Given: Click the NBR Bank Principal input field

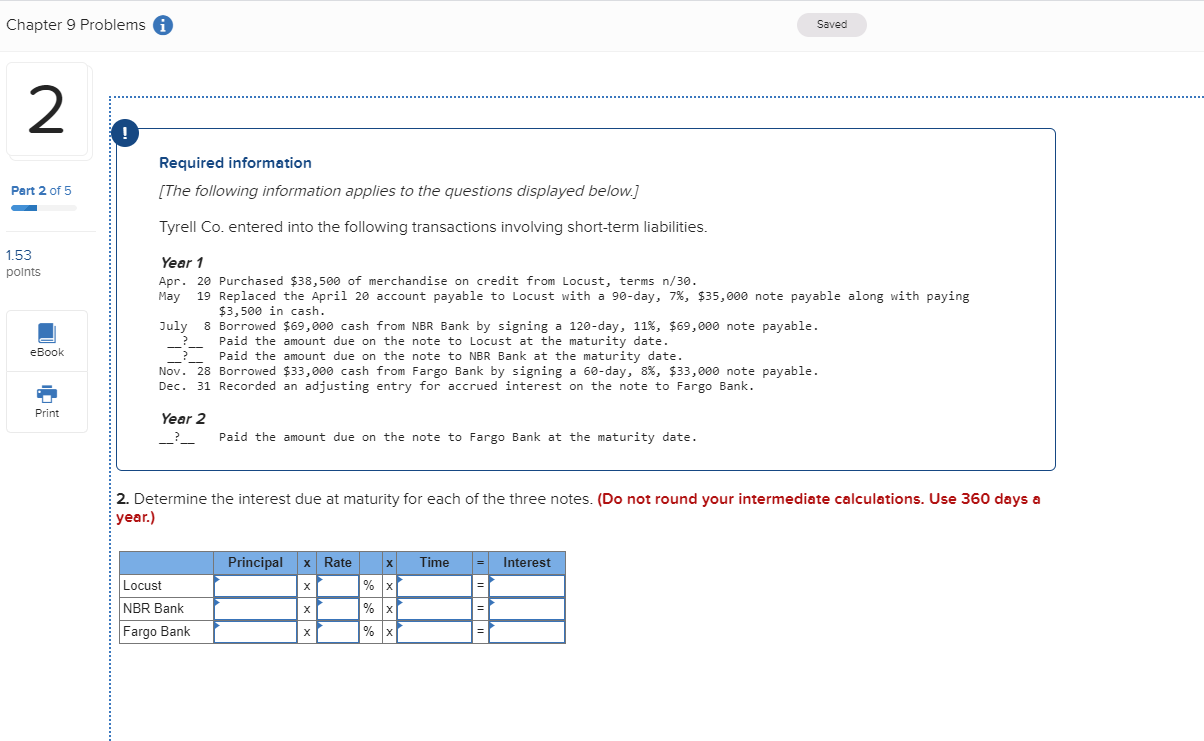Looking at the screenshot, I should coord(255,609).
